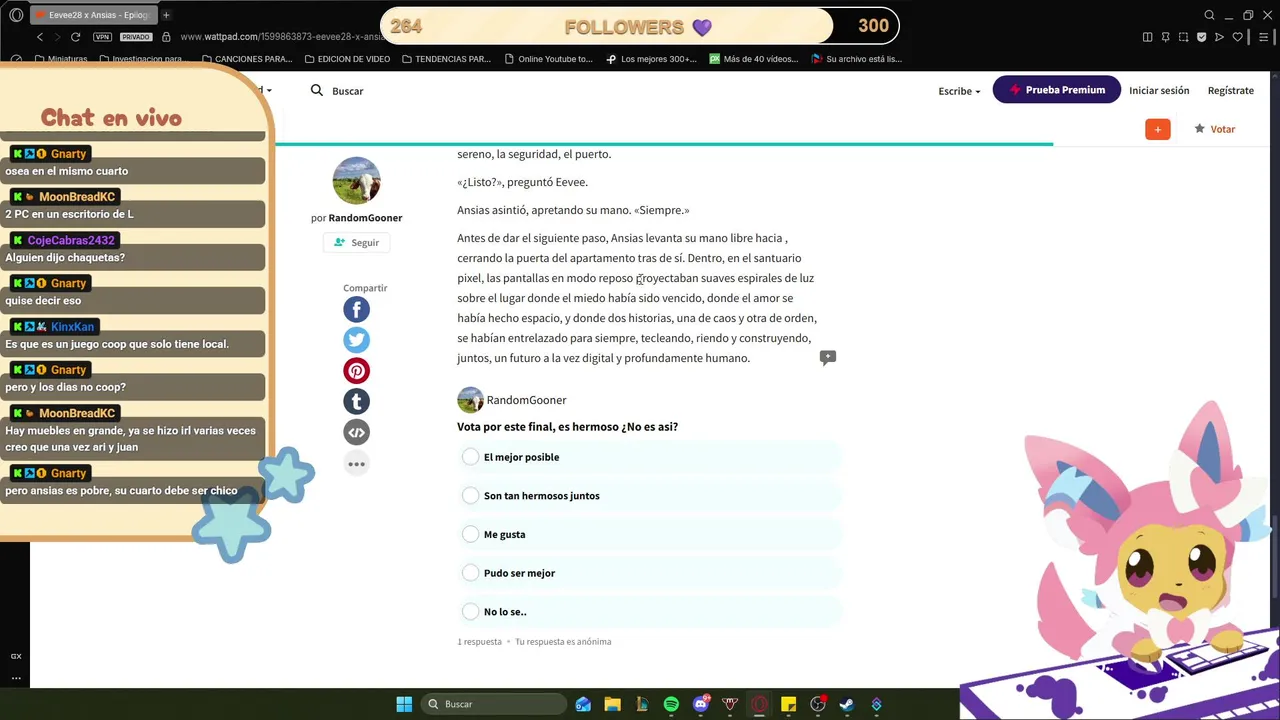The image size is (1280, 720).
Task: Open more share options ellipsis
Action: point(356,464)
